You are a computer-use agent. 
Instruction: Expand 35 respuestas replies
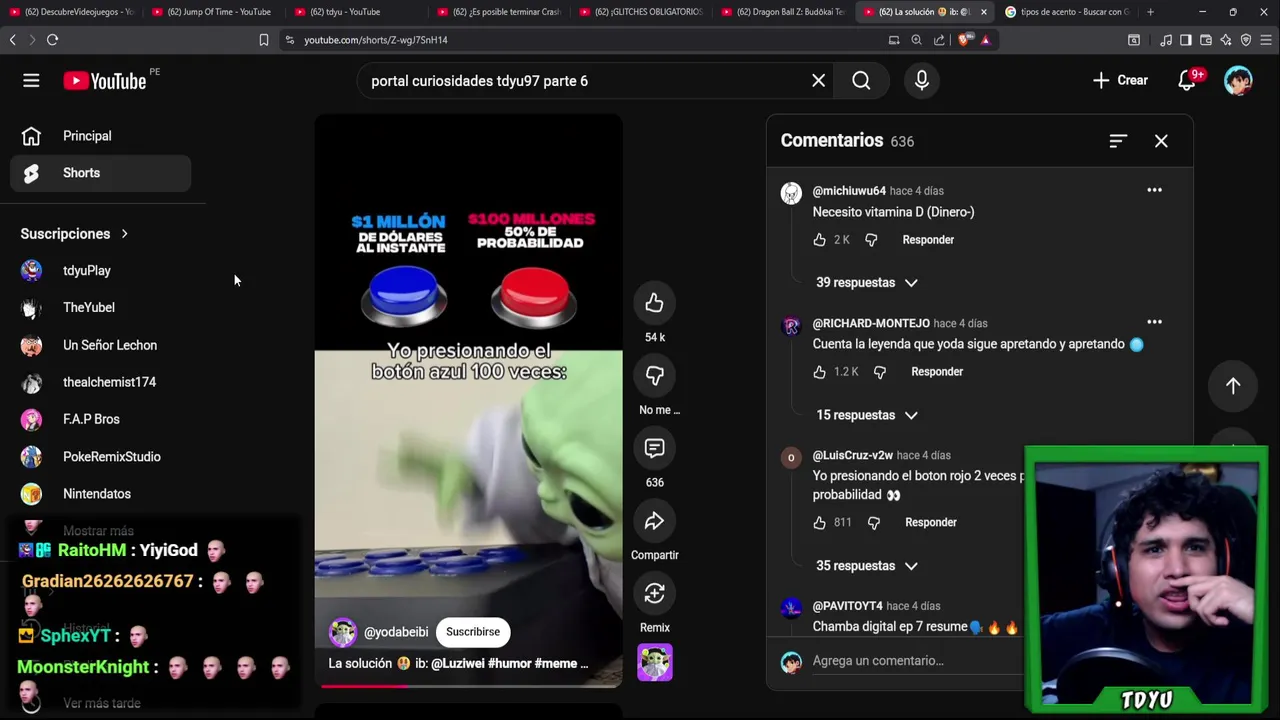click(866, 566)
